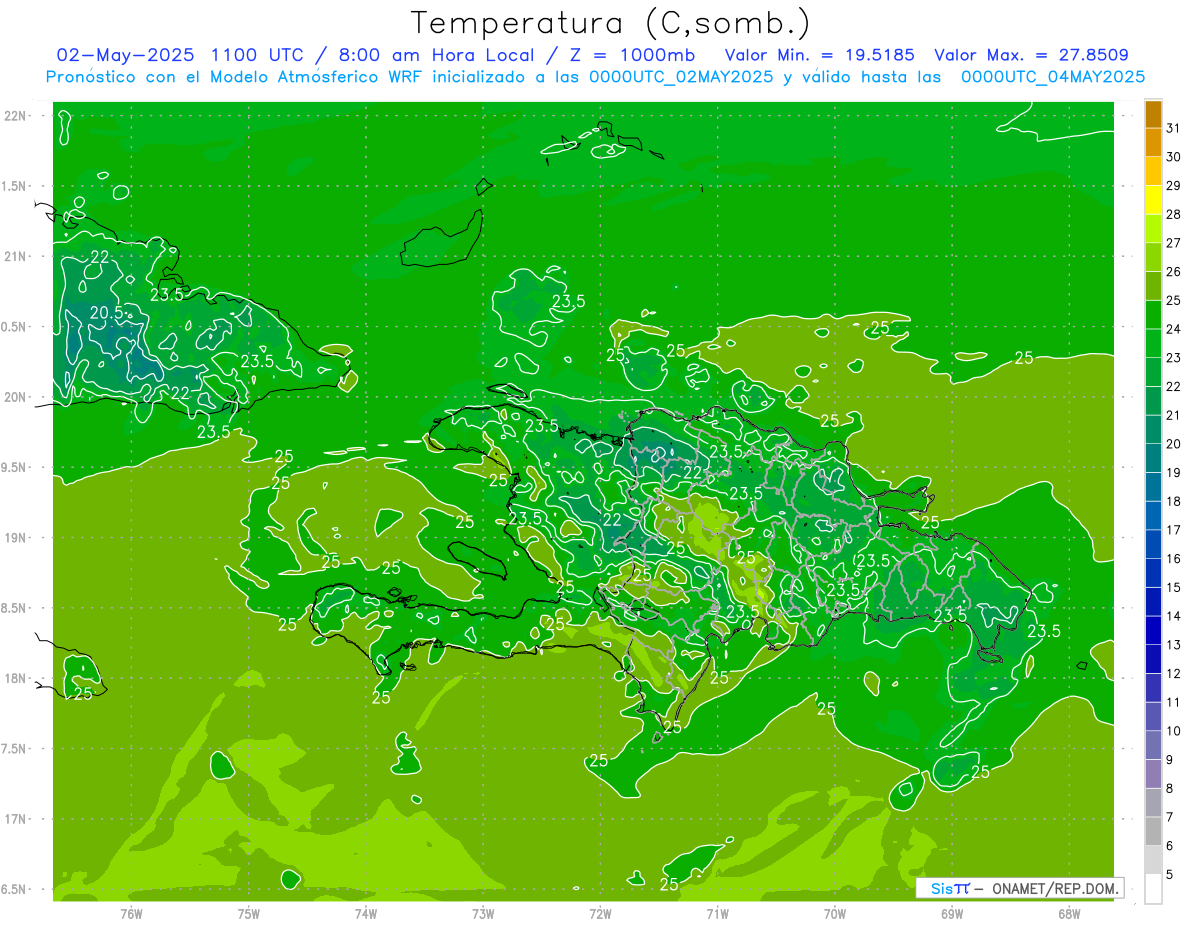This screenshot has width=1200, height=927.
Task: Click the color bar segment between 13 and 14
Action: point(1153,630)
